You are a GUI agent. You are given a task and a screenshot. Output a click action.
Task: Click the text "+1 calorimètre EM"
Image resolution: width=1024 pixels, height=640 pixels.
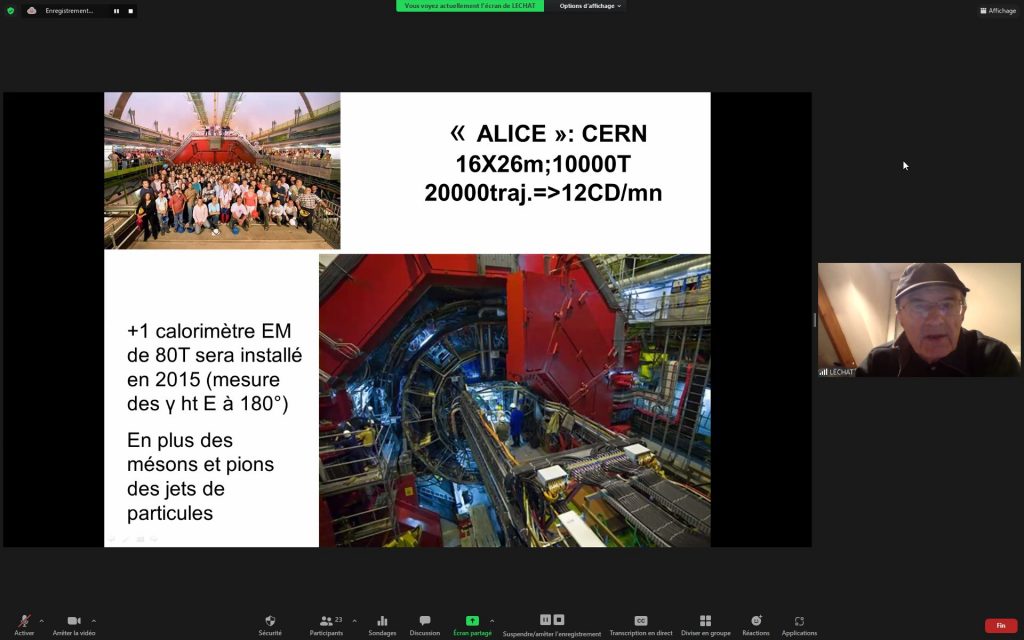pos(209,331)
